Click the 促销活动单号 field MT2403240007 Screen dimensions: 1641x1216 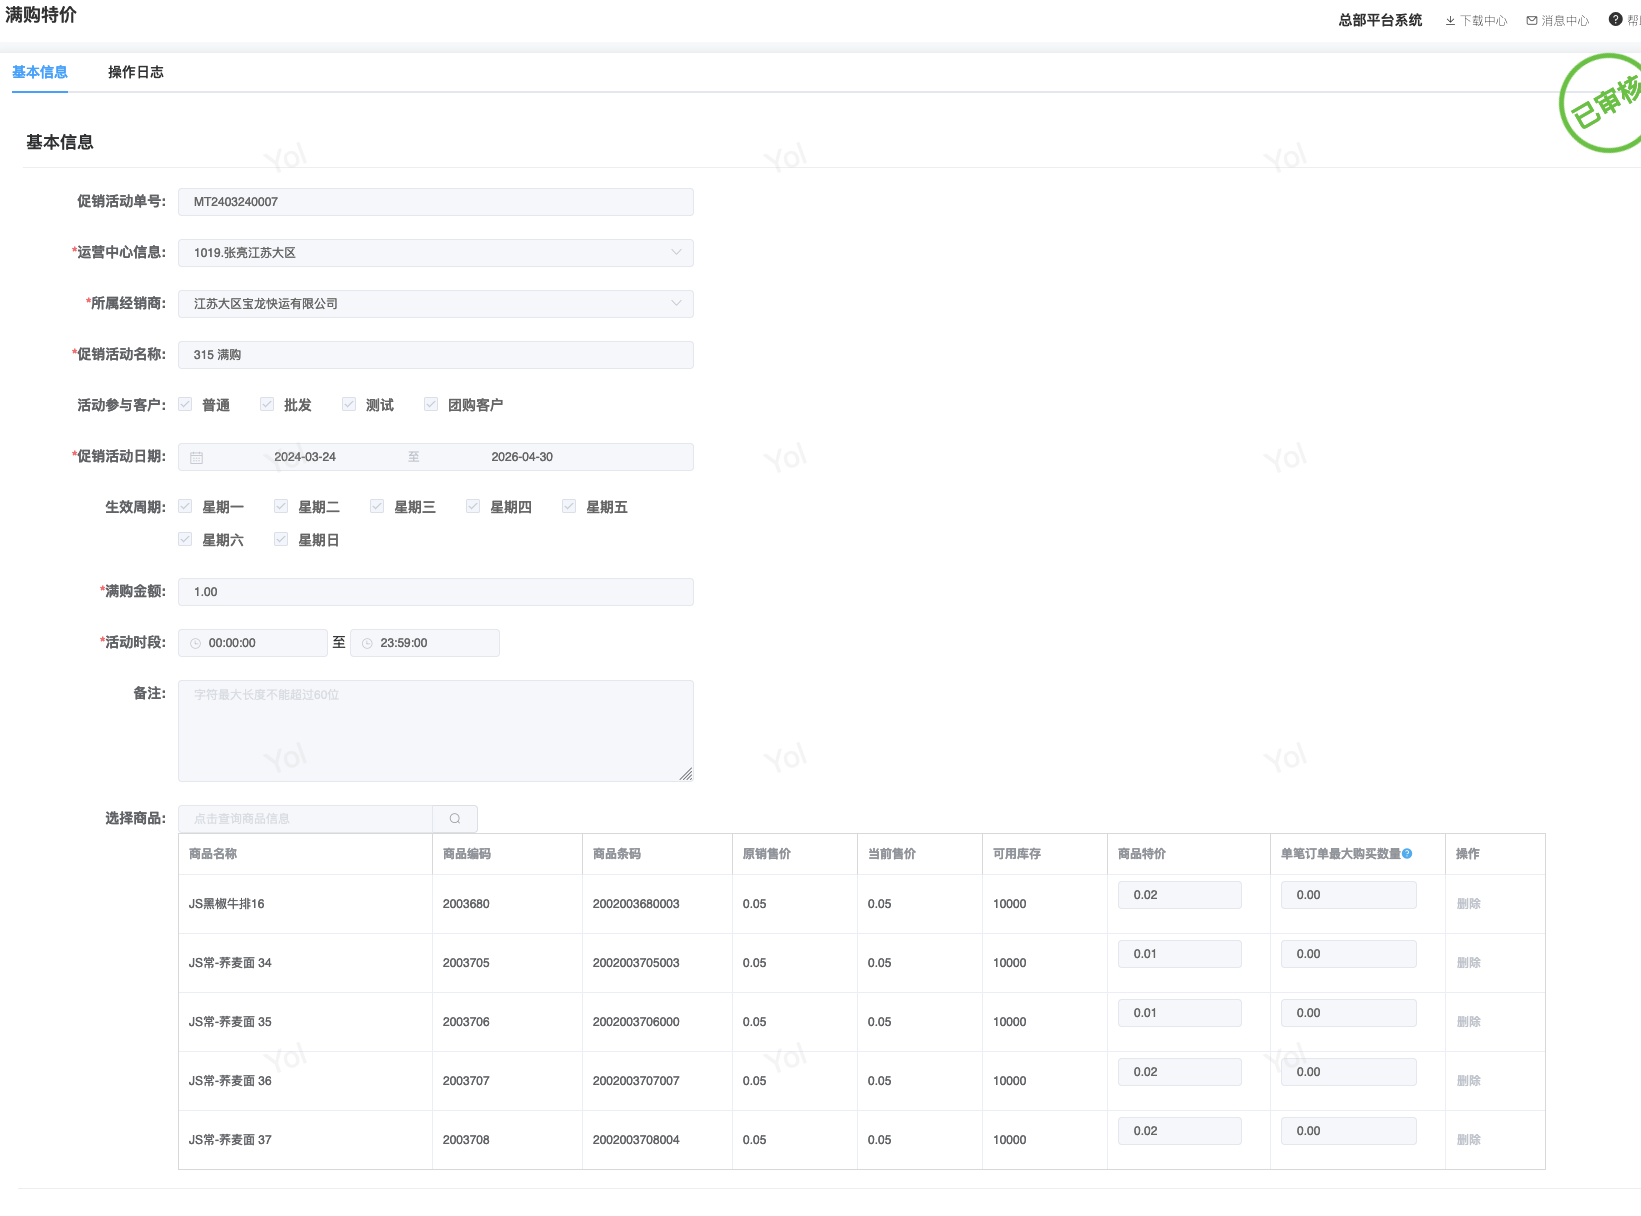(436, 202)
